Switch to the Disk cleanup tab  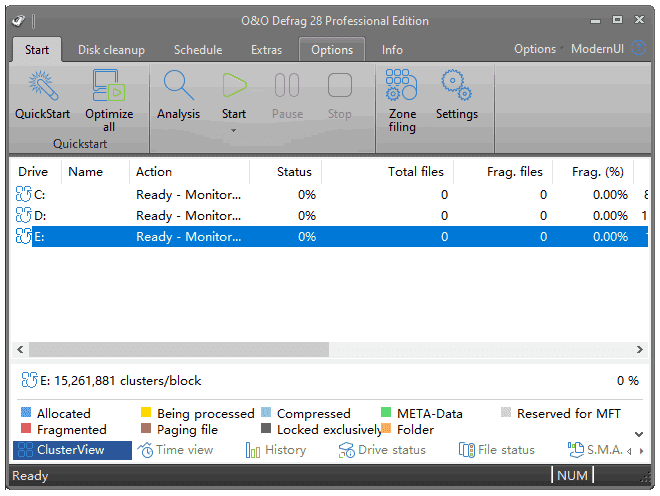tap(111, 50)
